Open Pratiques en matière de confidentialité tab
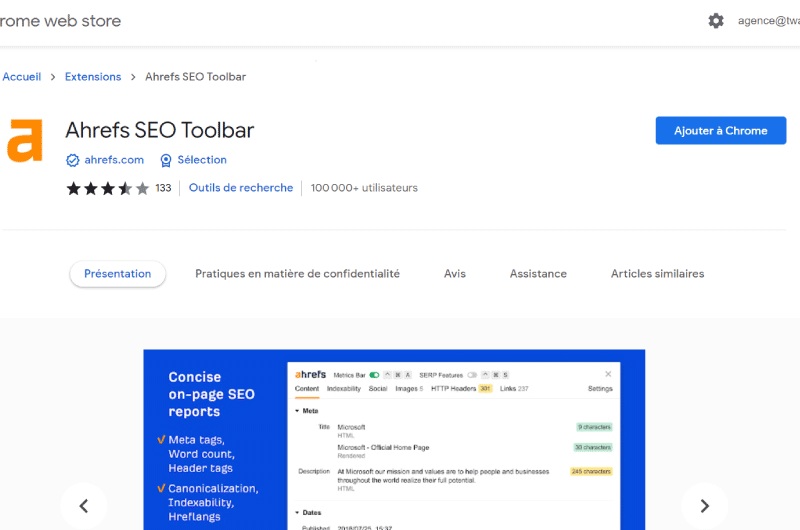This screenshot has width=800, height=530. (297, 274)
